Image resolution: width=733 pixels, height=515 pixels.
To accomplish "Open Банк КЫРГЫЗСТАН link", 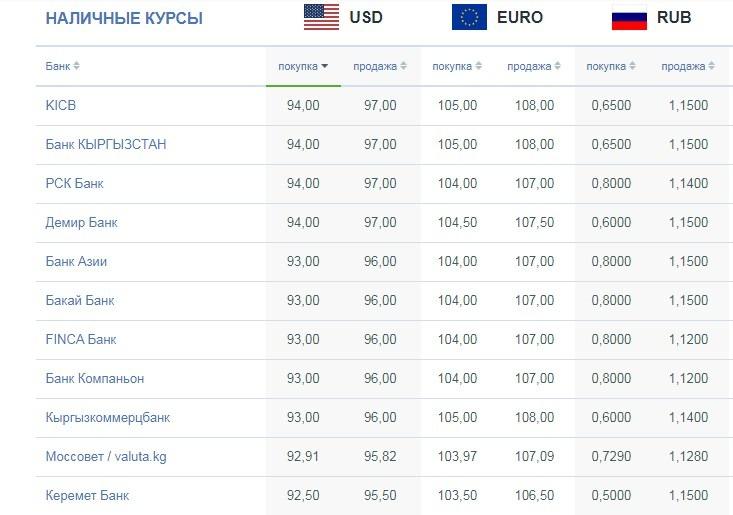I will point(106,144).
